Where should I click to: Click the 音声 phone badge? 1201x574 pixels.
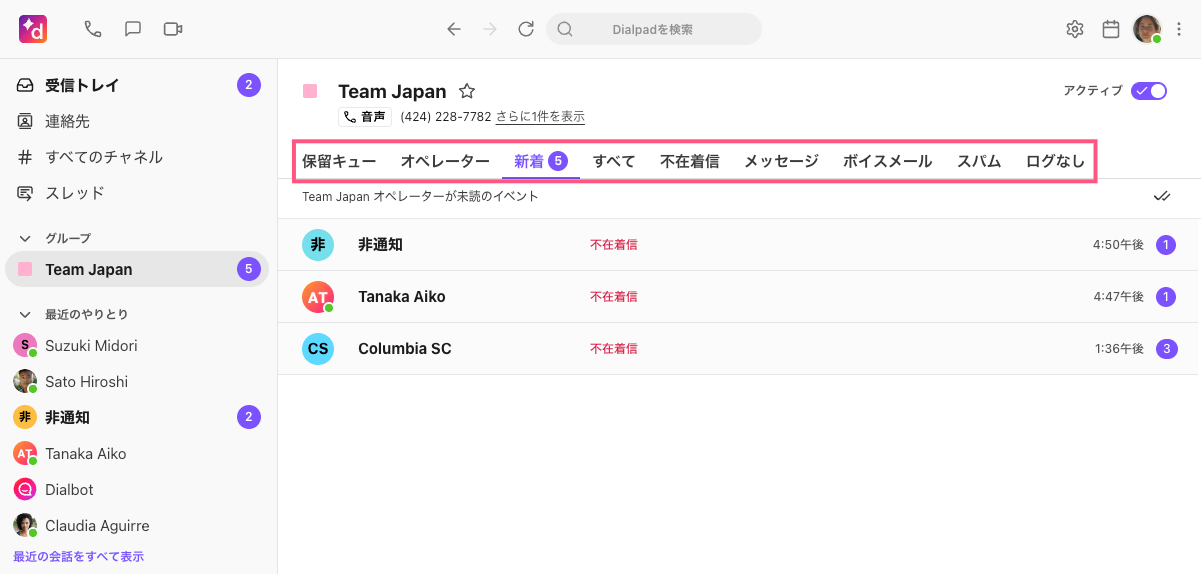[x=365, y=117]
